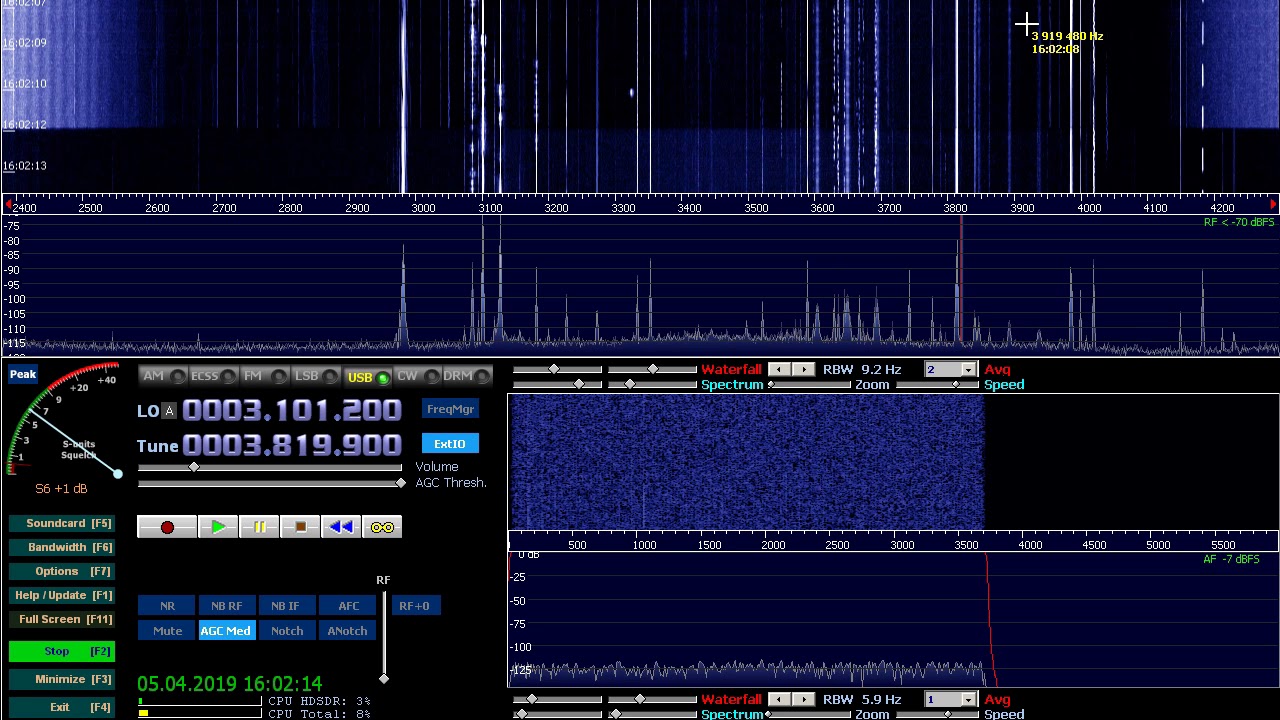
Task: Toggle the NB RF noise blanker
Action: click(226, 606)
